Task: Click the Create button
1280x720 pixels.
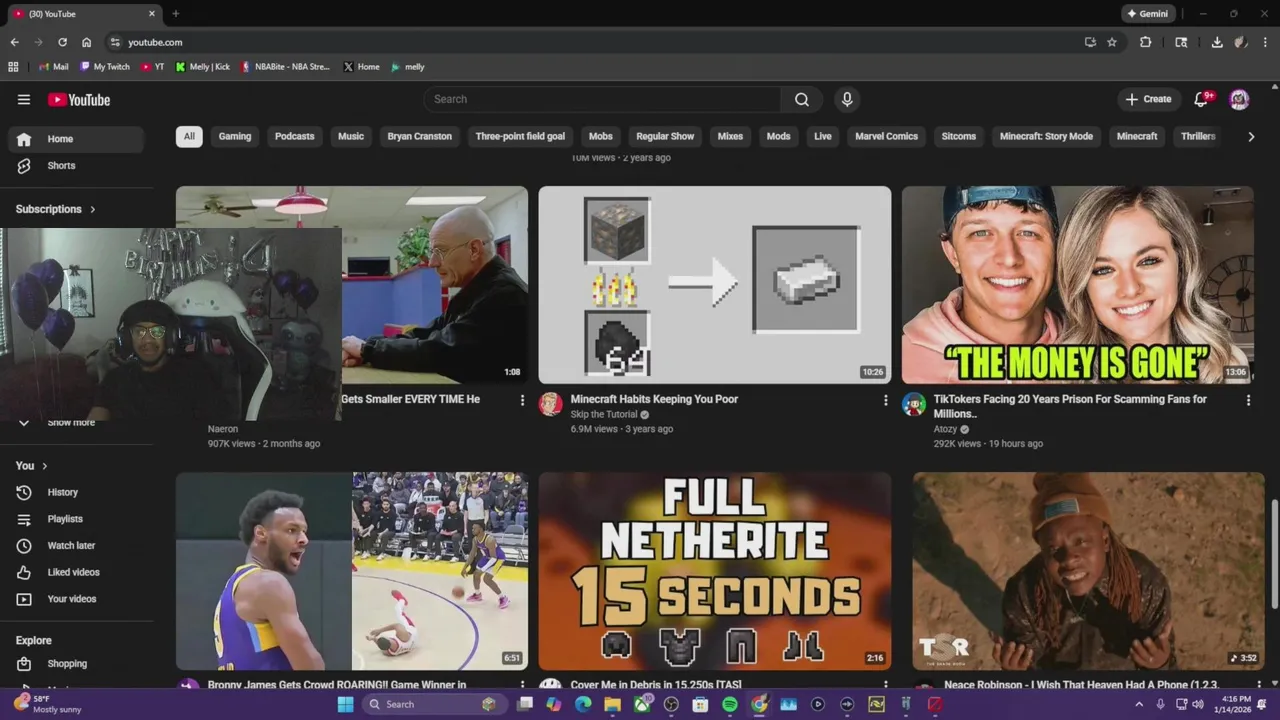Action: click(1148, 99)
